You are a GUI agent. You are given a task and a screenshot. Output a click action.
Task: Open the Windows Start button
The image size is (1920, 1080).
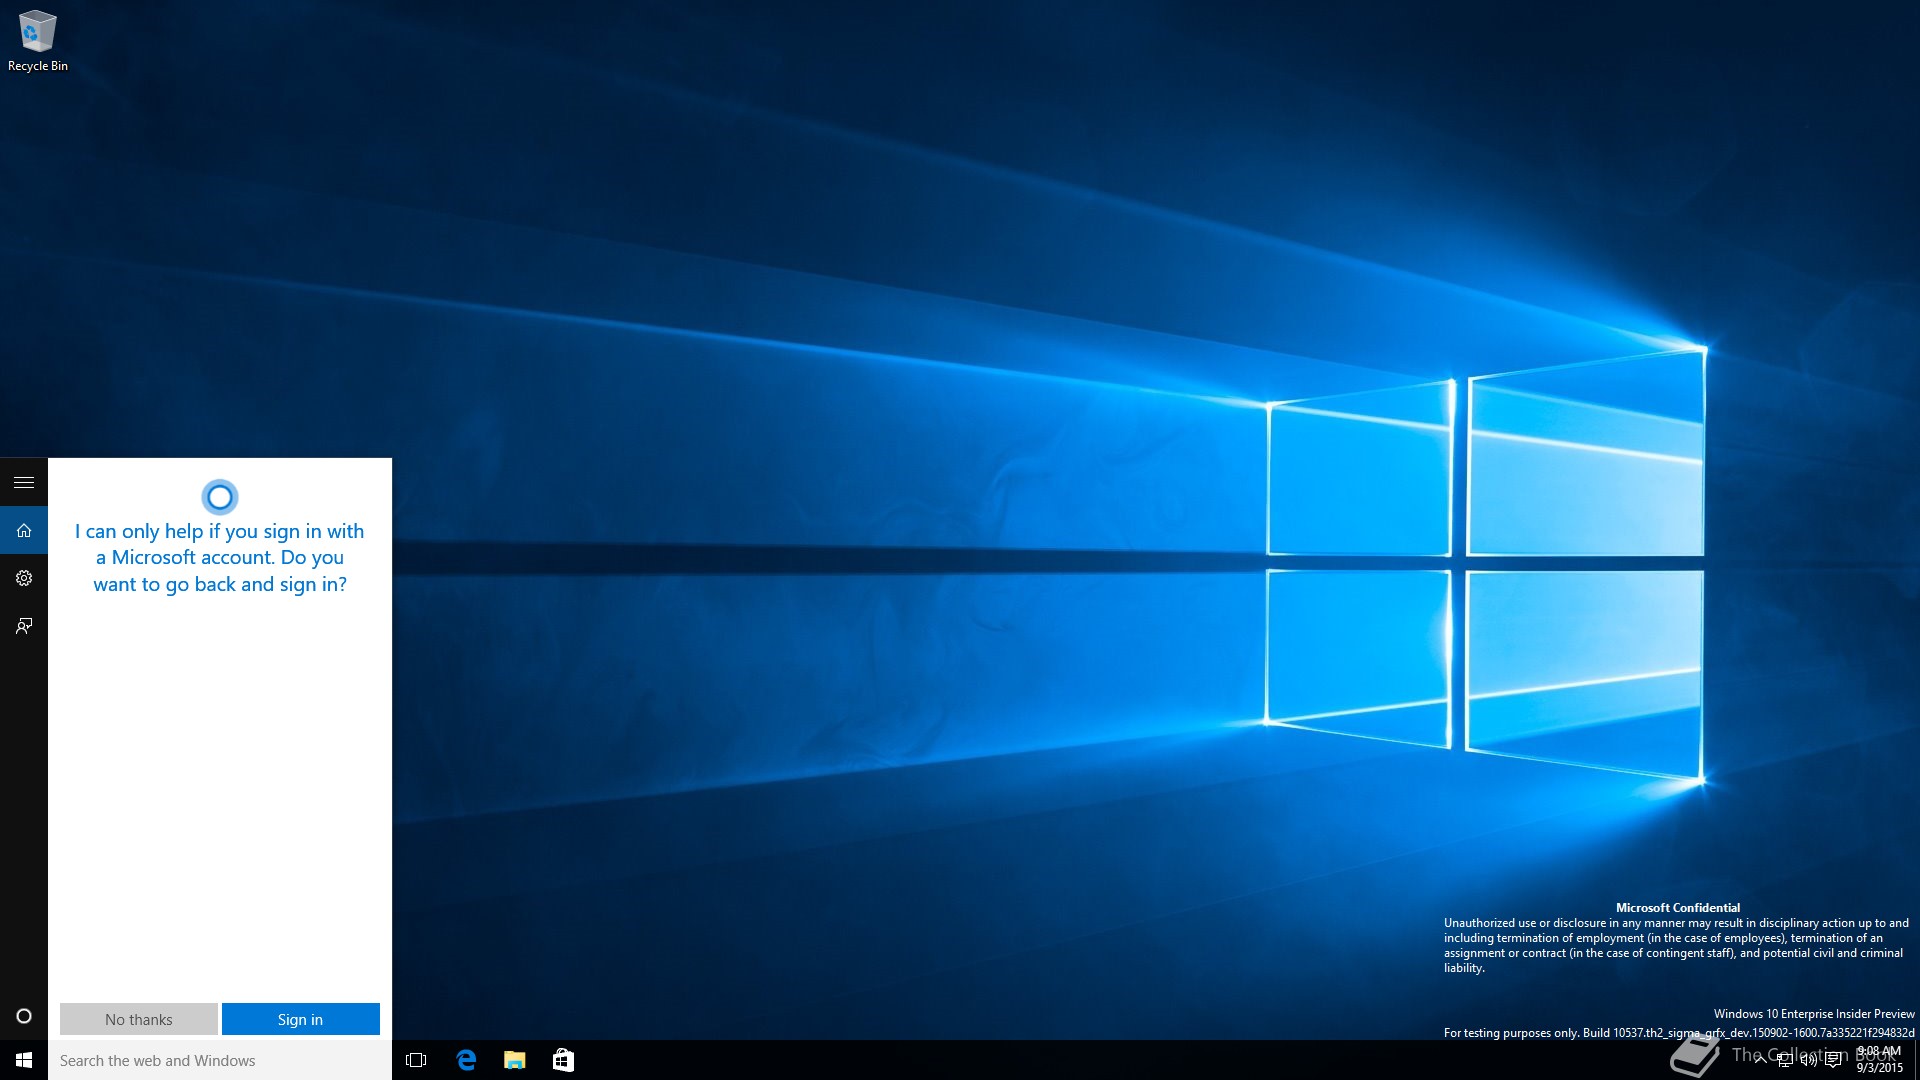tap(24, 1060)
